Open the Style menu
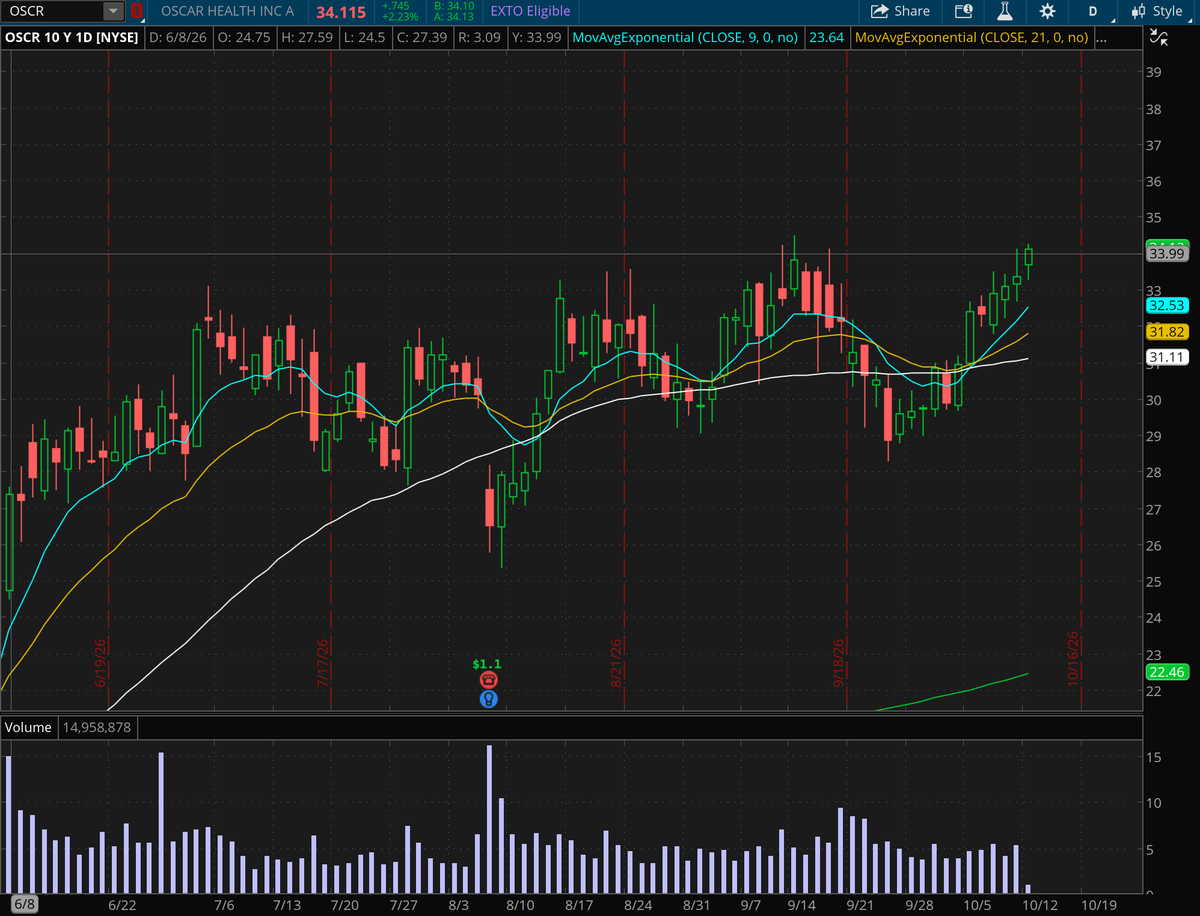This screenshot has width=1200, height=916. tap(1156, 11)
